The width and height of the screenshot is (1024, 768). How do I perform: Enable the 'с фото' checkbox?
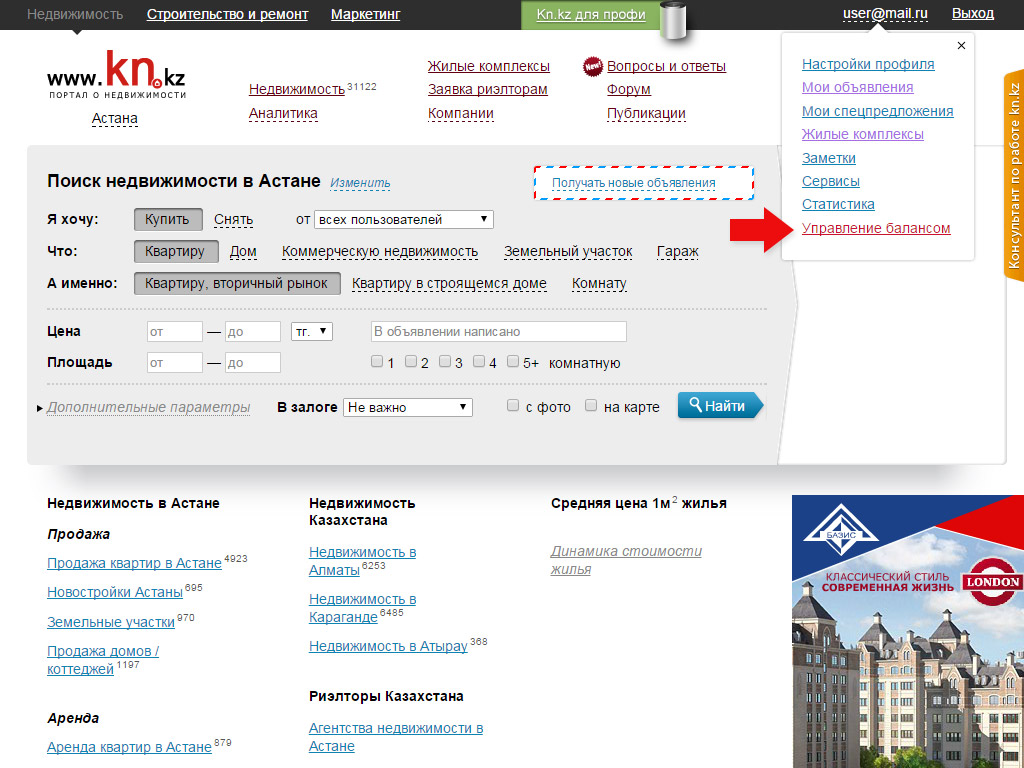[x=513, y=406]
